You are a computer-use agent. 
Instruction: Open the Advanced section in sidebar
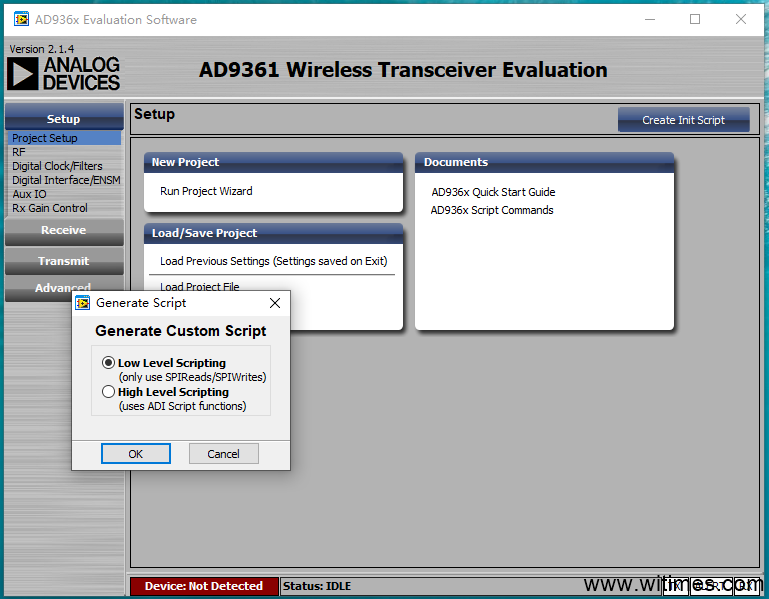click(x=63, y=287)
